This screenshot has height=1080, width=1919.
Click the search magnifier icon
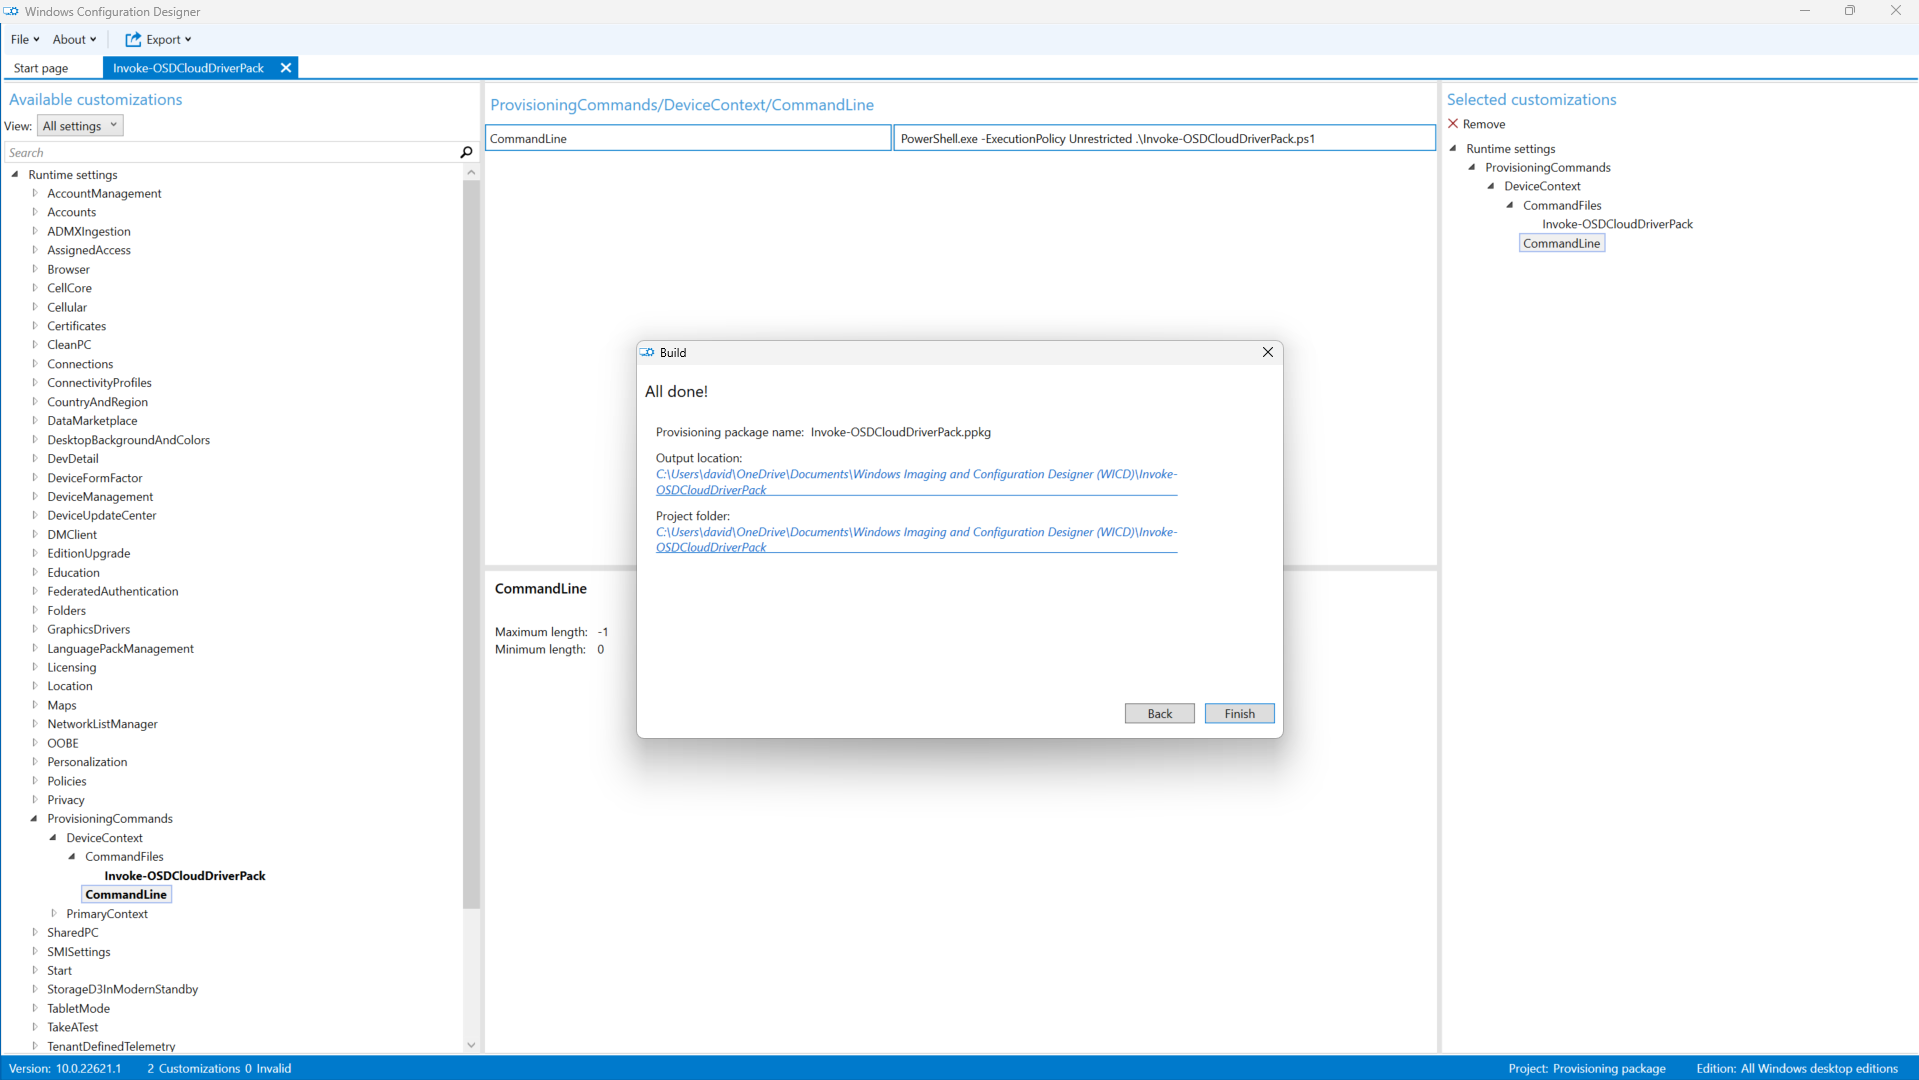tap(466, 152)
